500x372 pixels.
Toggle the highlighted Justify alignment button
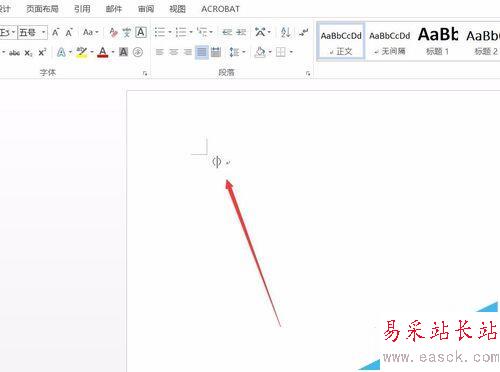202,52
